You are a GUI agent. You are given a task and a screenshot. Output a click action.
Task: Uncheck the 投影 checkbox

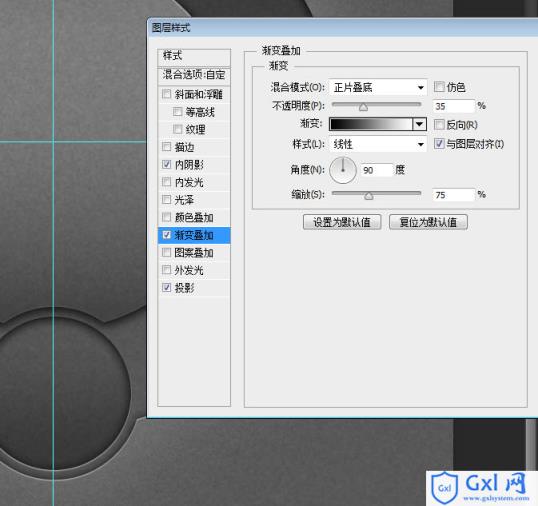point(166,287)
